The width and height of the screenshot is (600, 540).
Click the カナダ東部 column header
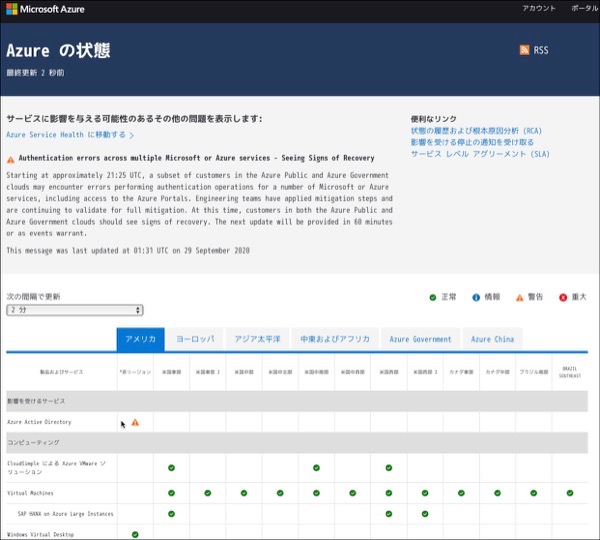pos(461,372)
